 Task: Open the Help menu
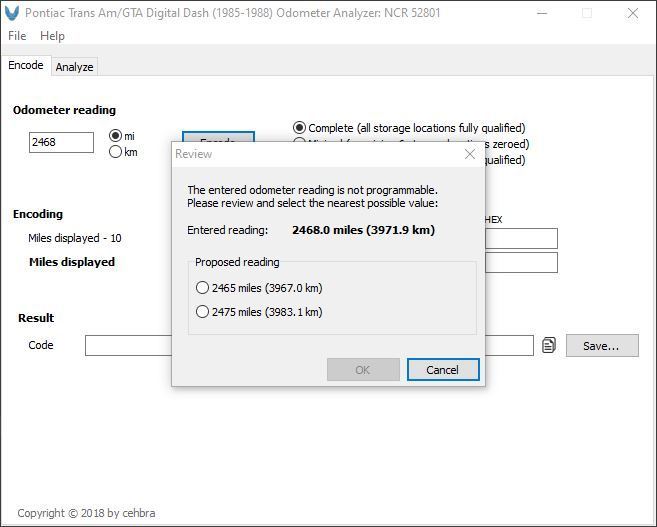pyautogui.click(x=52, y=36)
